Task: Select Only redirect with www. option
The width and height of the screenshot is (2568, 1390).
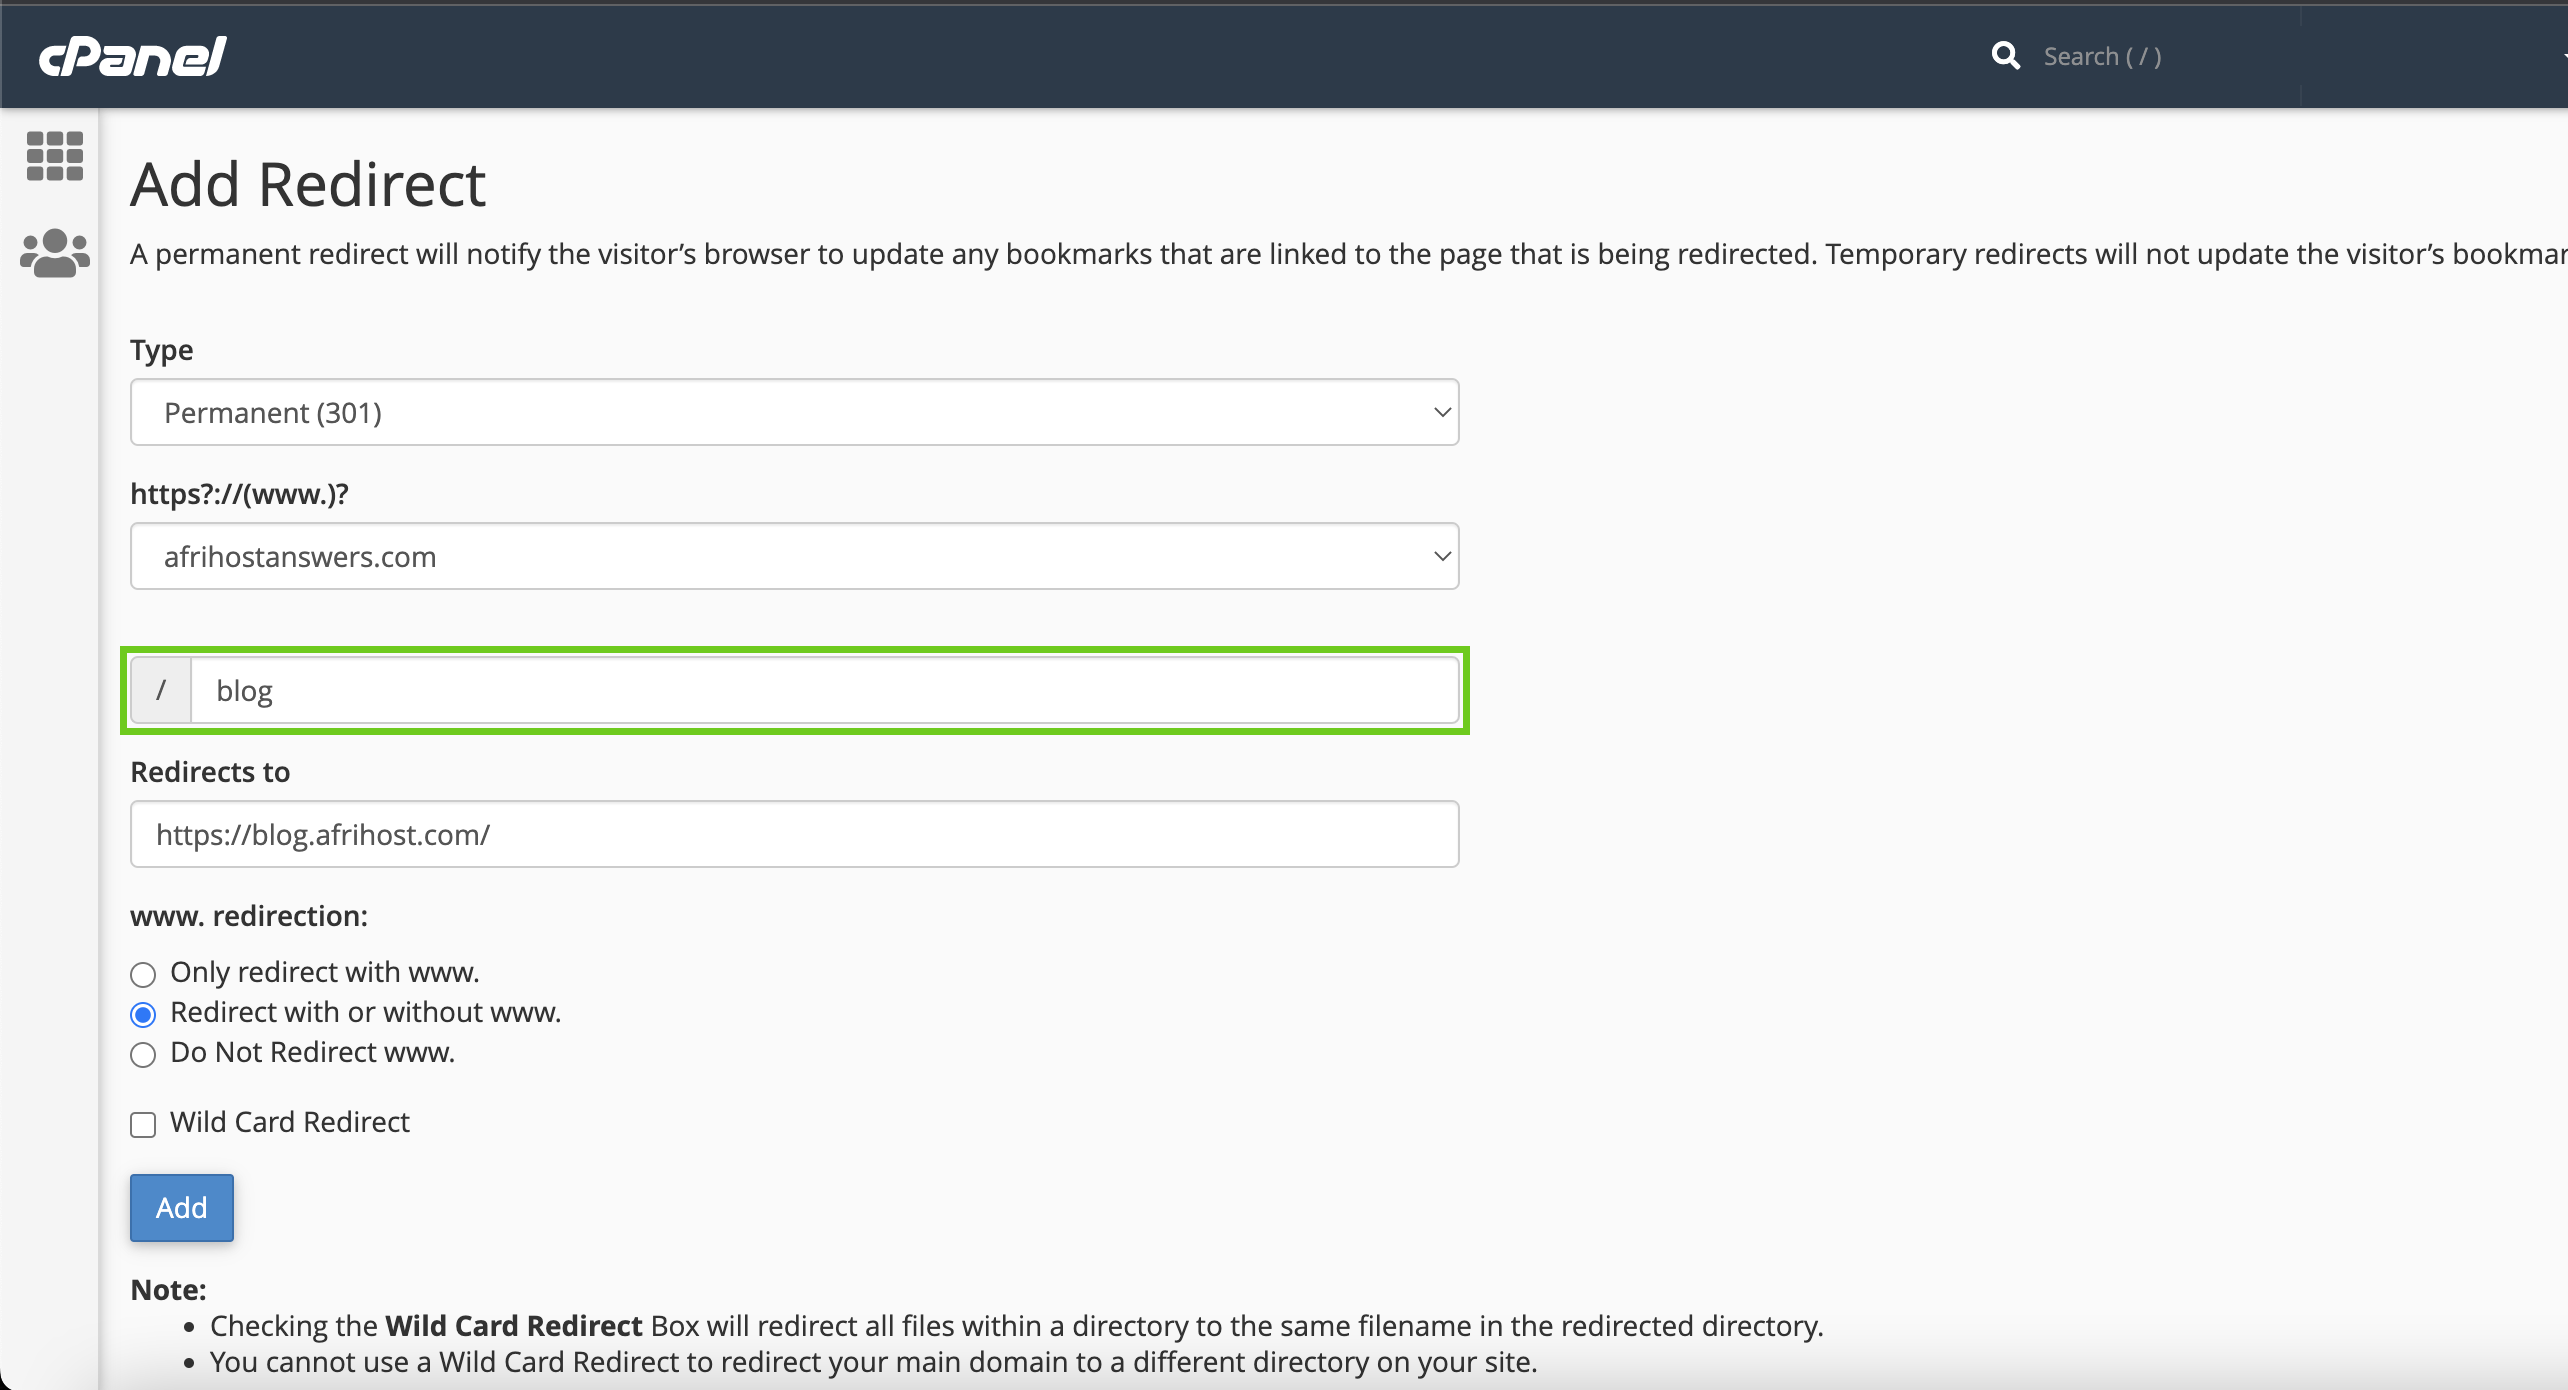Action: (x=143, y=974)
